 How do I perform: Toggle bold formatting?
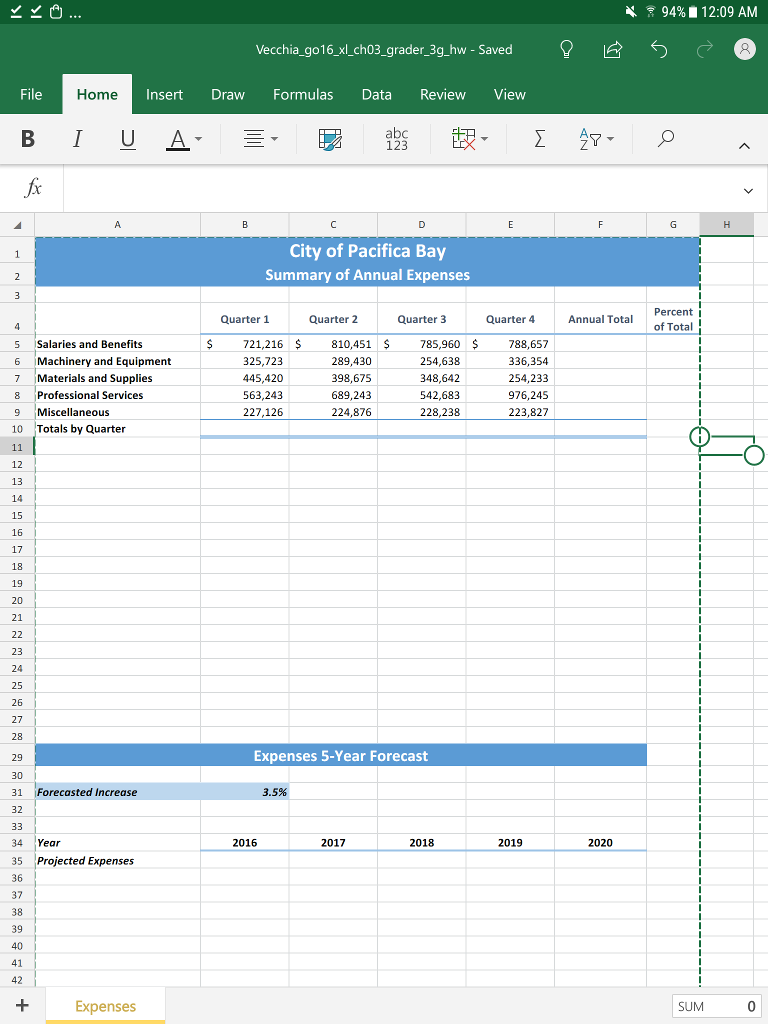point(30,142)
